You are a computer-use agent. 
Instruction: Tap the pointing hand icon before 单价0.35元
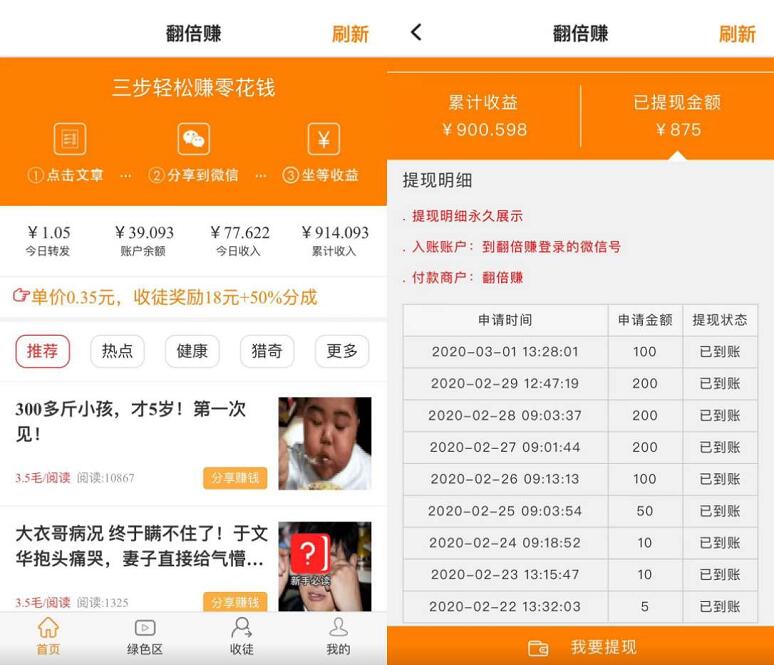point(20,297)
